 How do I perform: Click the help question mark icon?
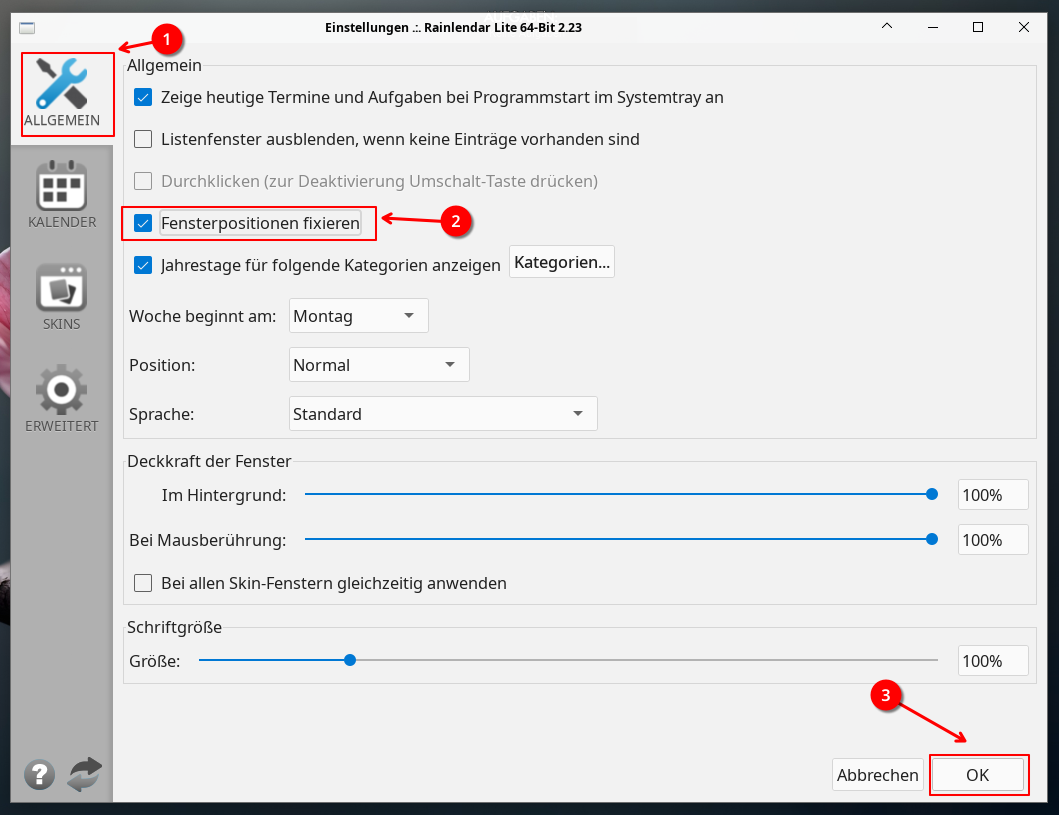click(40, 774)
